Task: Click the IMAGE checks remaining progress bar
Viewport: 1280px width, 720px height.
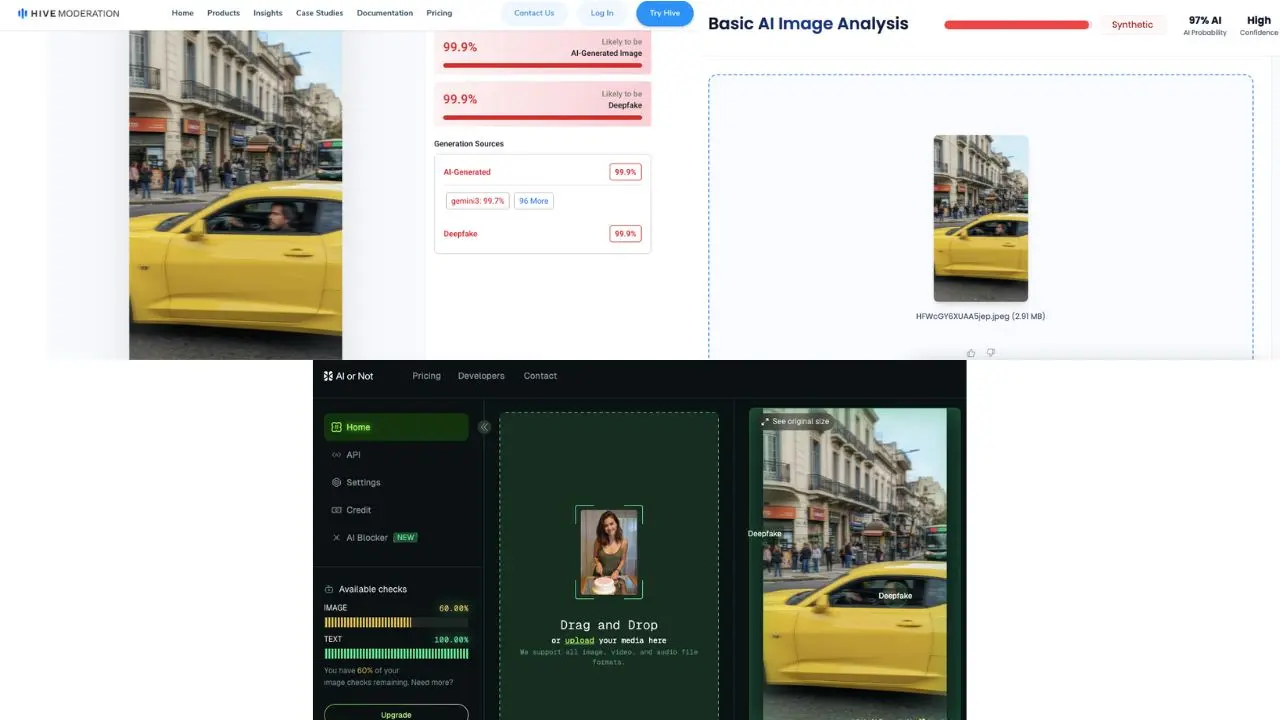Action: 368,622
